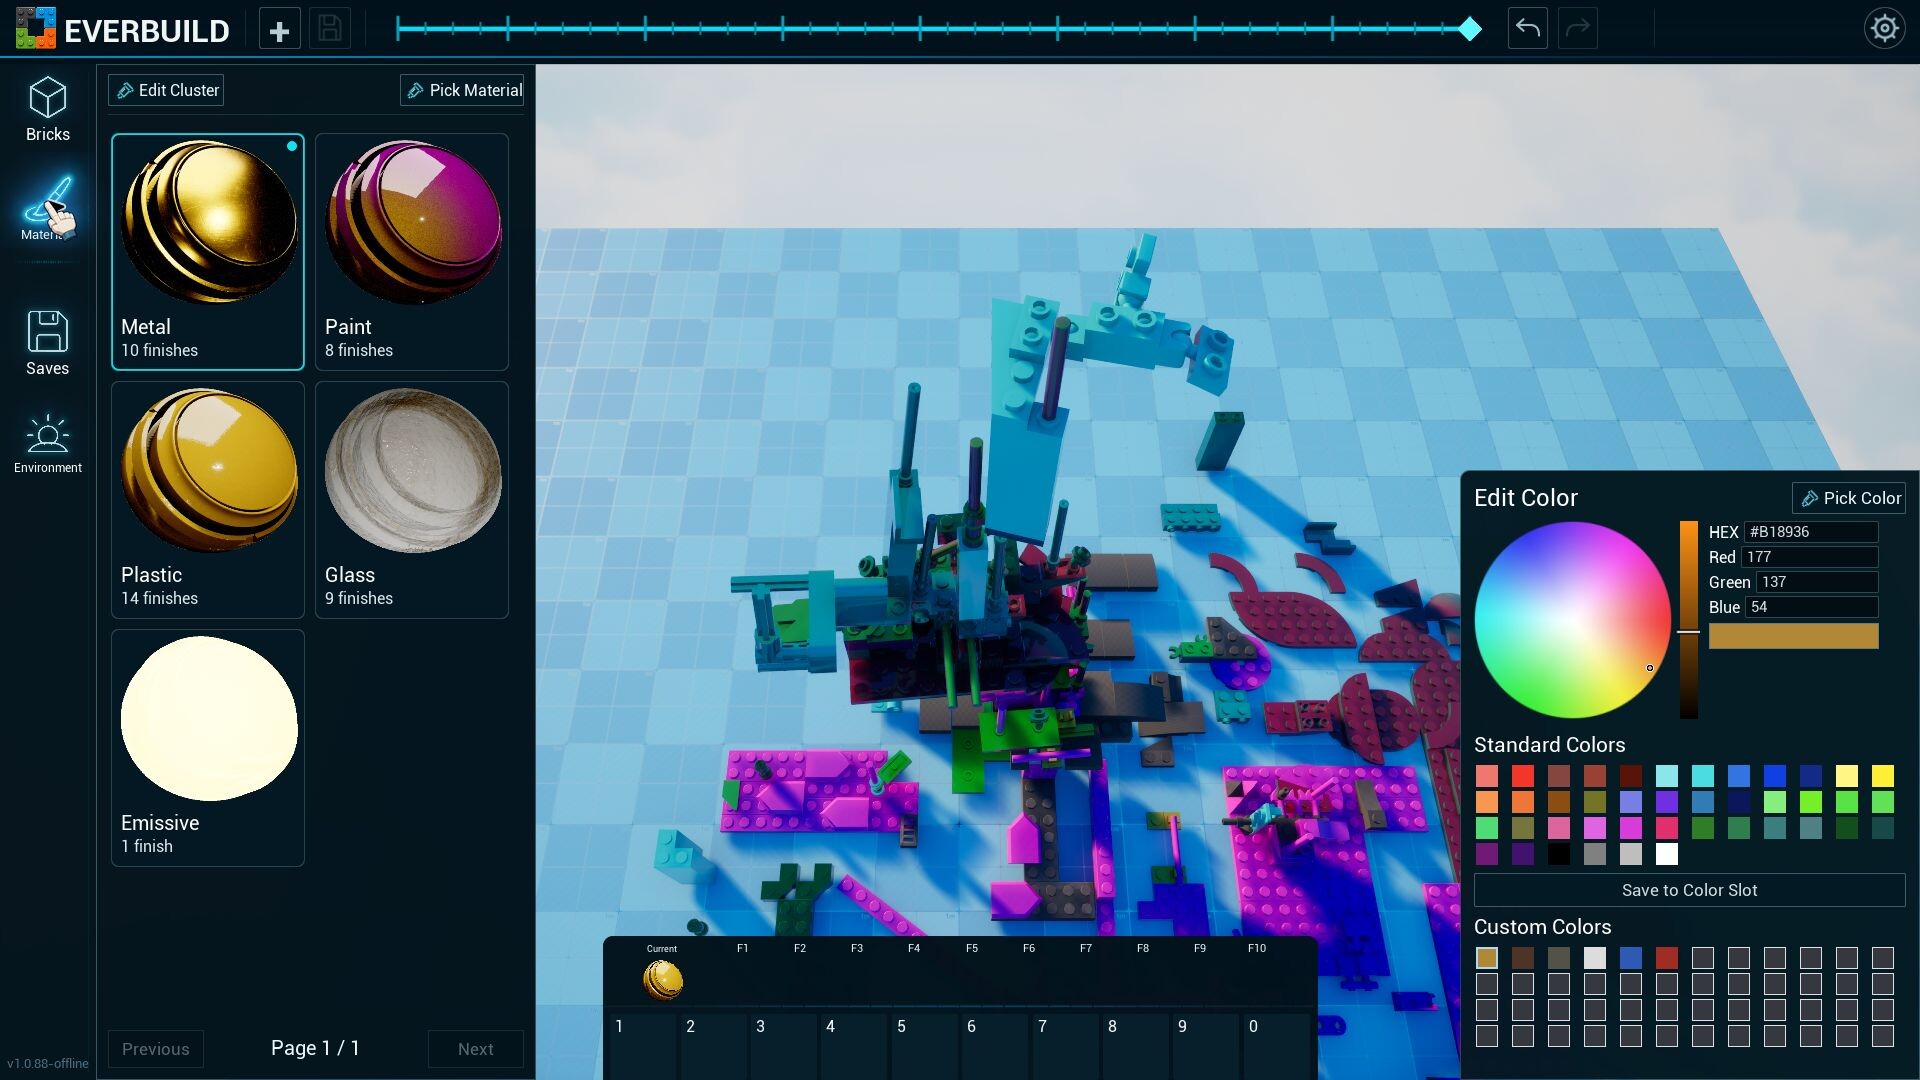This screenshot has width=1920, height=1080.
Task: Choose the Glass material card
Action: (412, 500)
